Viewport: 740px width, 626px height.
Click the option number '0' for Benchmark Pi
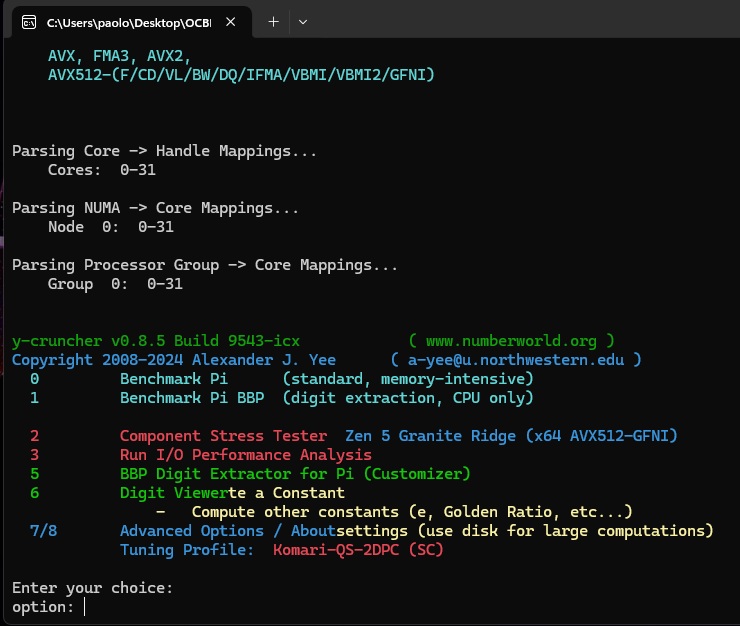[x=34, y=379]
